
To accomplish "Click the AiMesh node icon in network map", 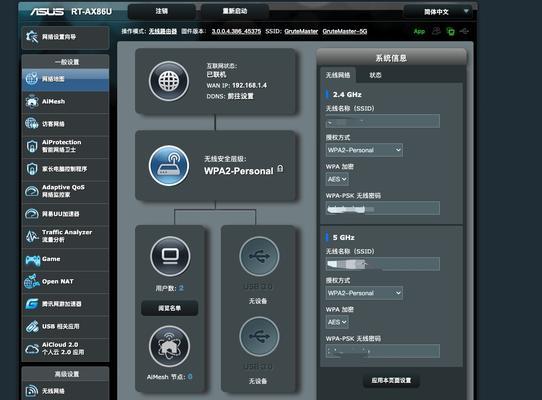I will pyautogui.click(x=169, y=346).
